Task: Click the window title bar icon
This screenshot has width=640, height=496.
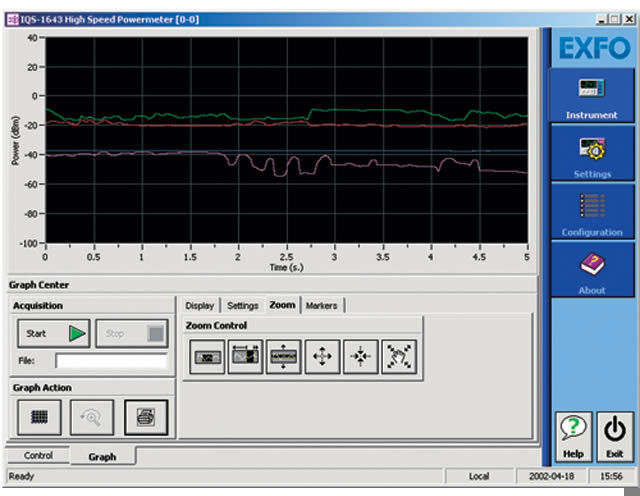Action: coord(13,19)
